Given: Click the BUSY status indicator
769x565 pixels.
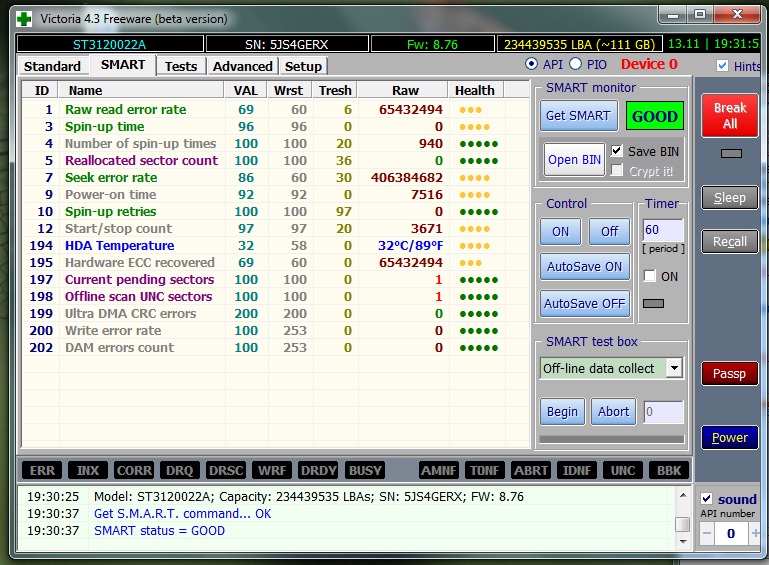Looking at the screenshot, I should point(365,471).
